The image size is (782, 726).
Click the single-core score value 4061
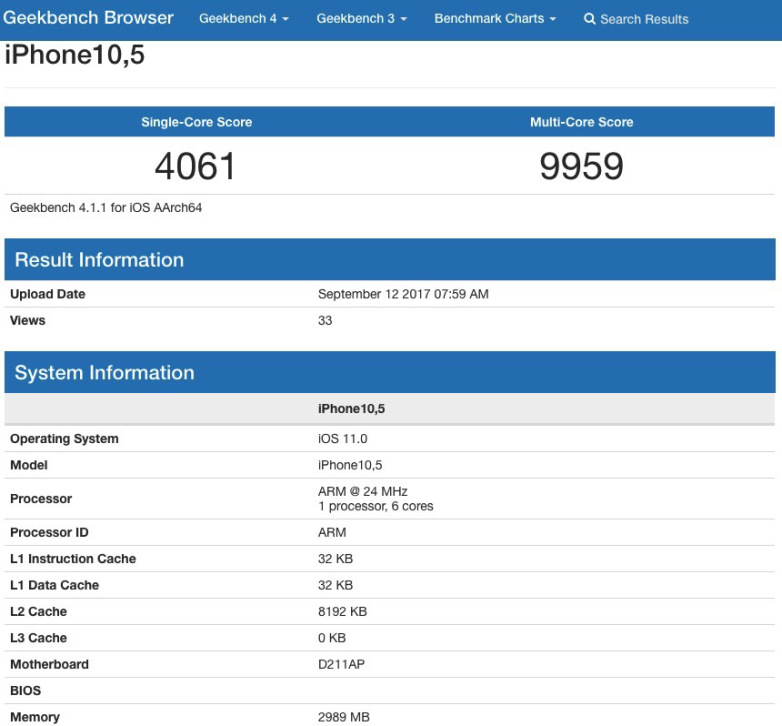click(x=196, y=166)
